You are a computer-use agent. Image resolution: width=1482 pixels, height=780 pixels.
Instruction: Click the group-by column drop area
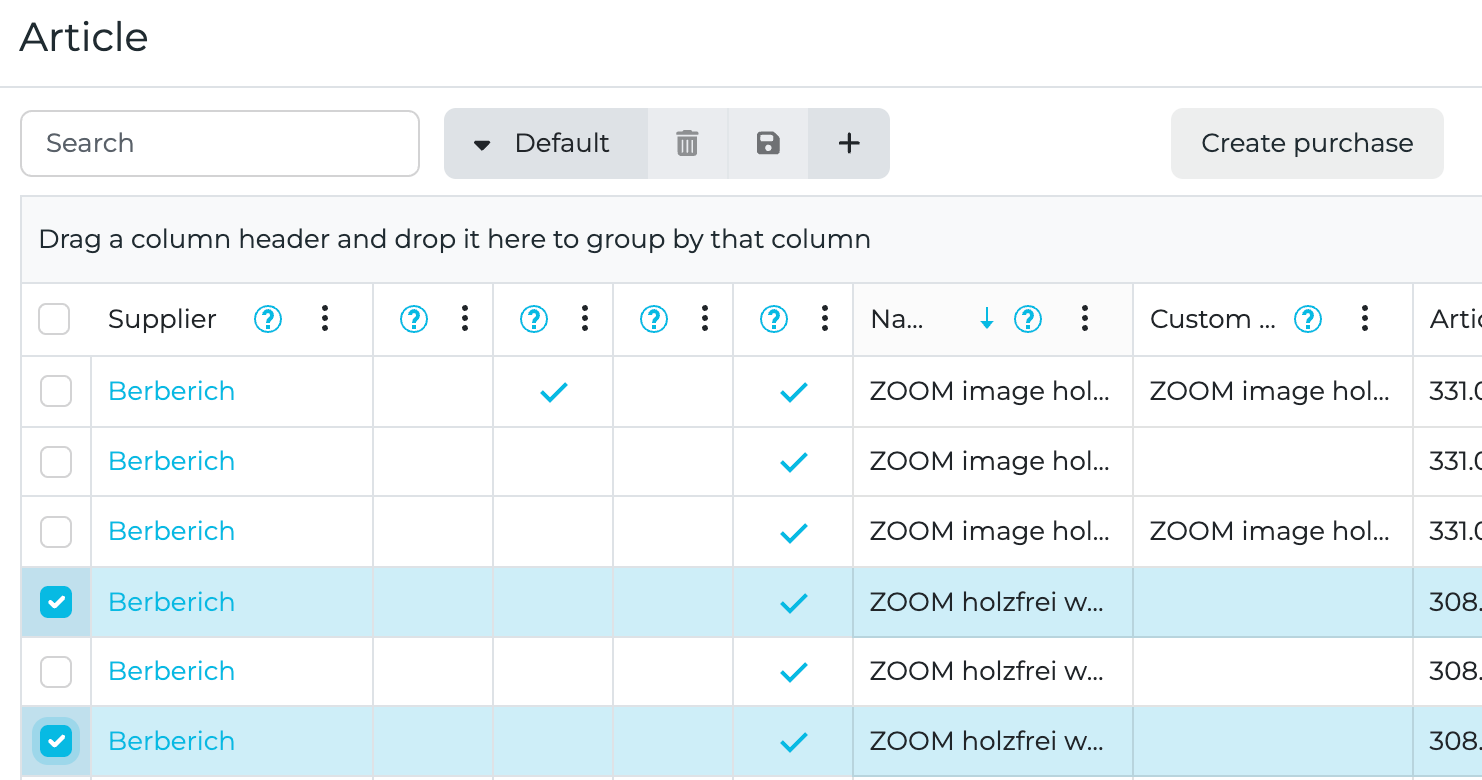click(x=454, y=239)
